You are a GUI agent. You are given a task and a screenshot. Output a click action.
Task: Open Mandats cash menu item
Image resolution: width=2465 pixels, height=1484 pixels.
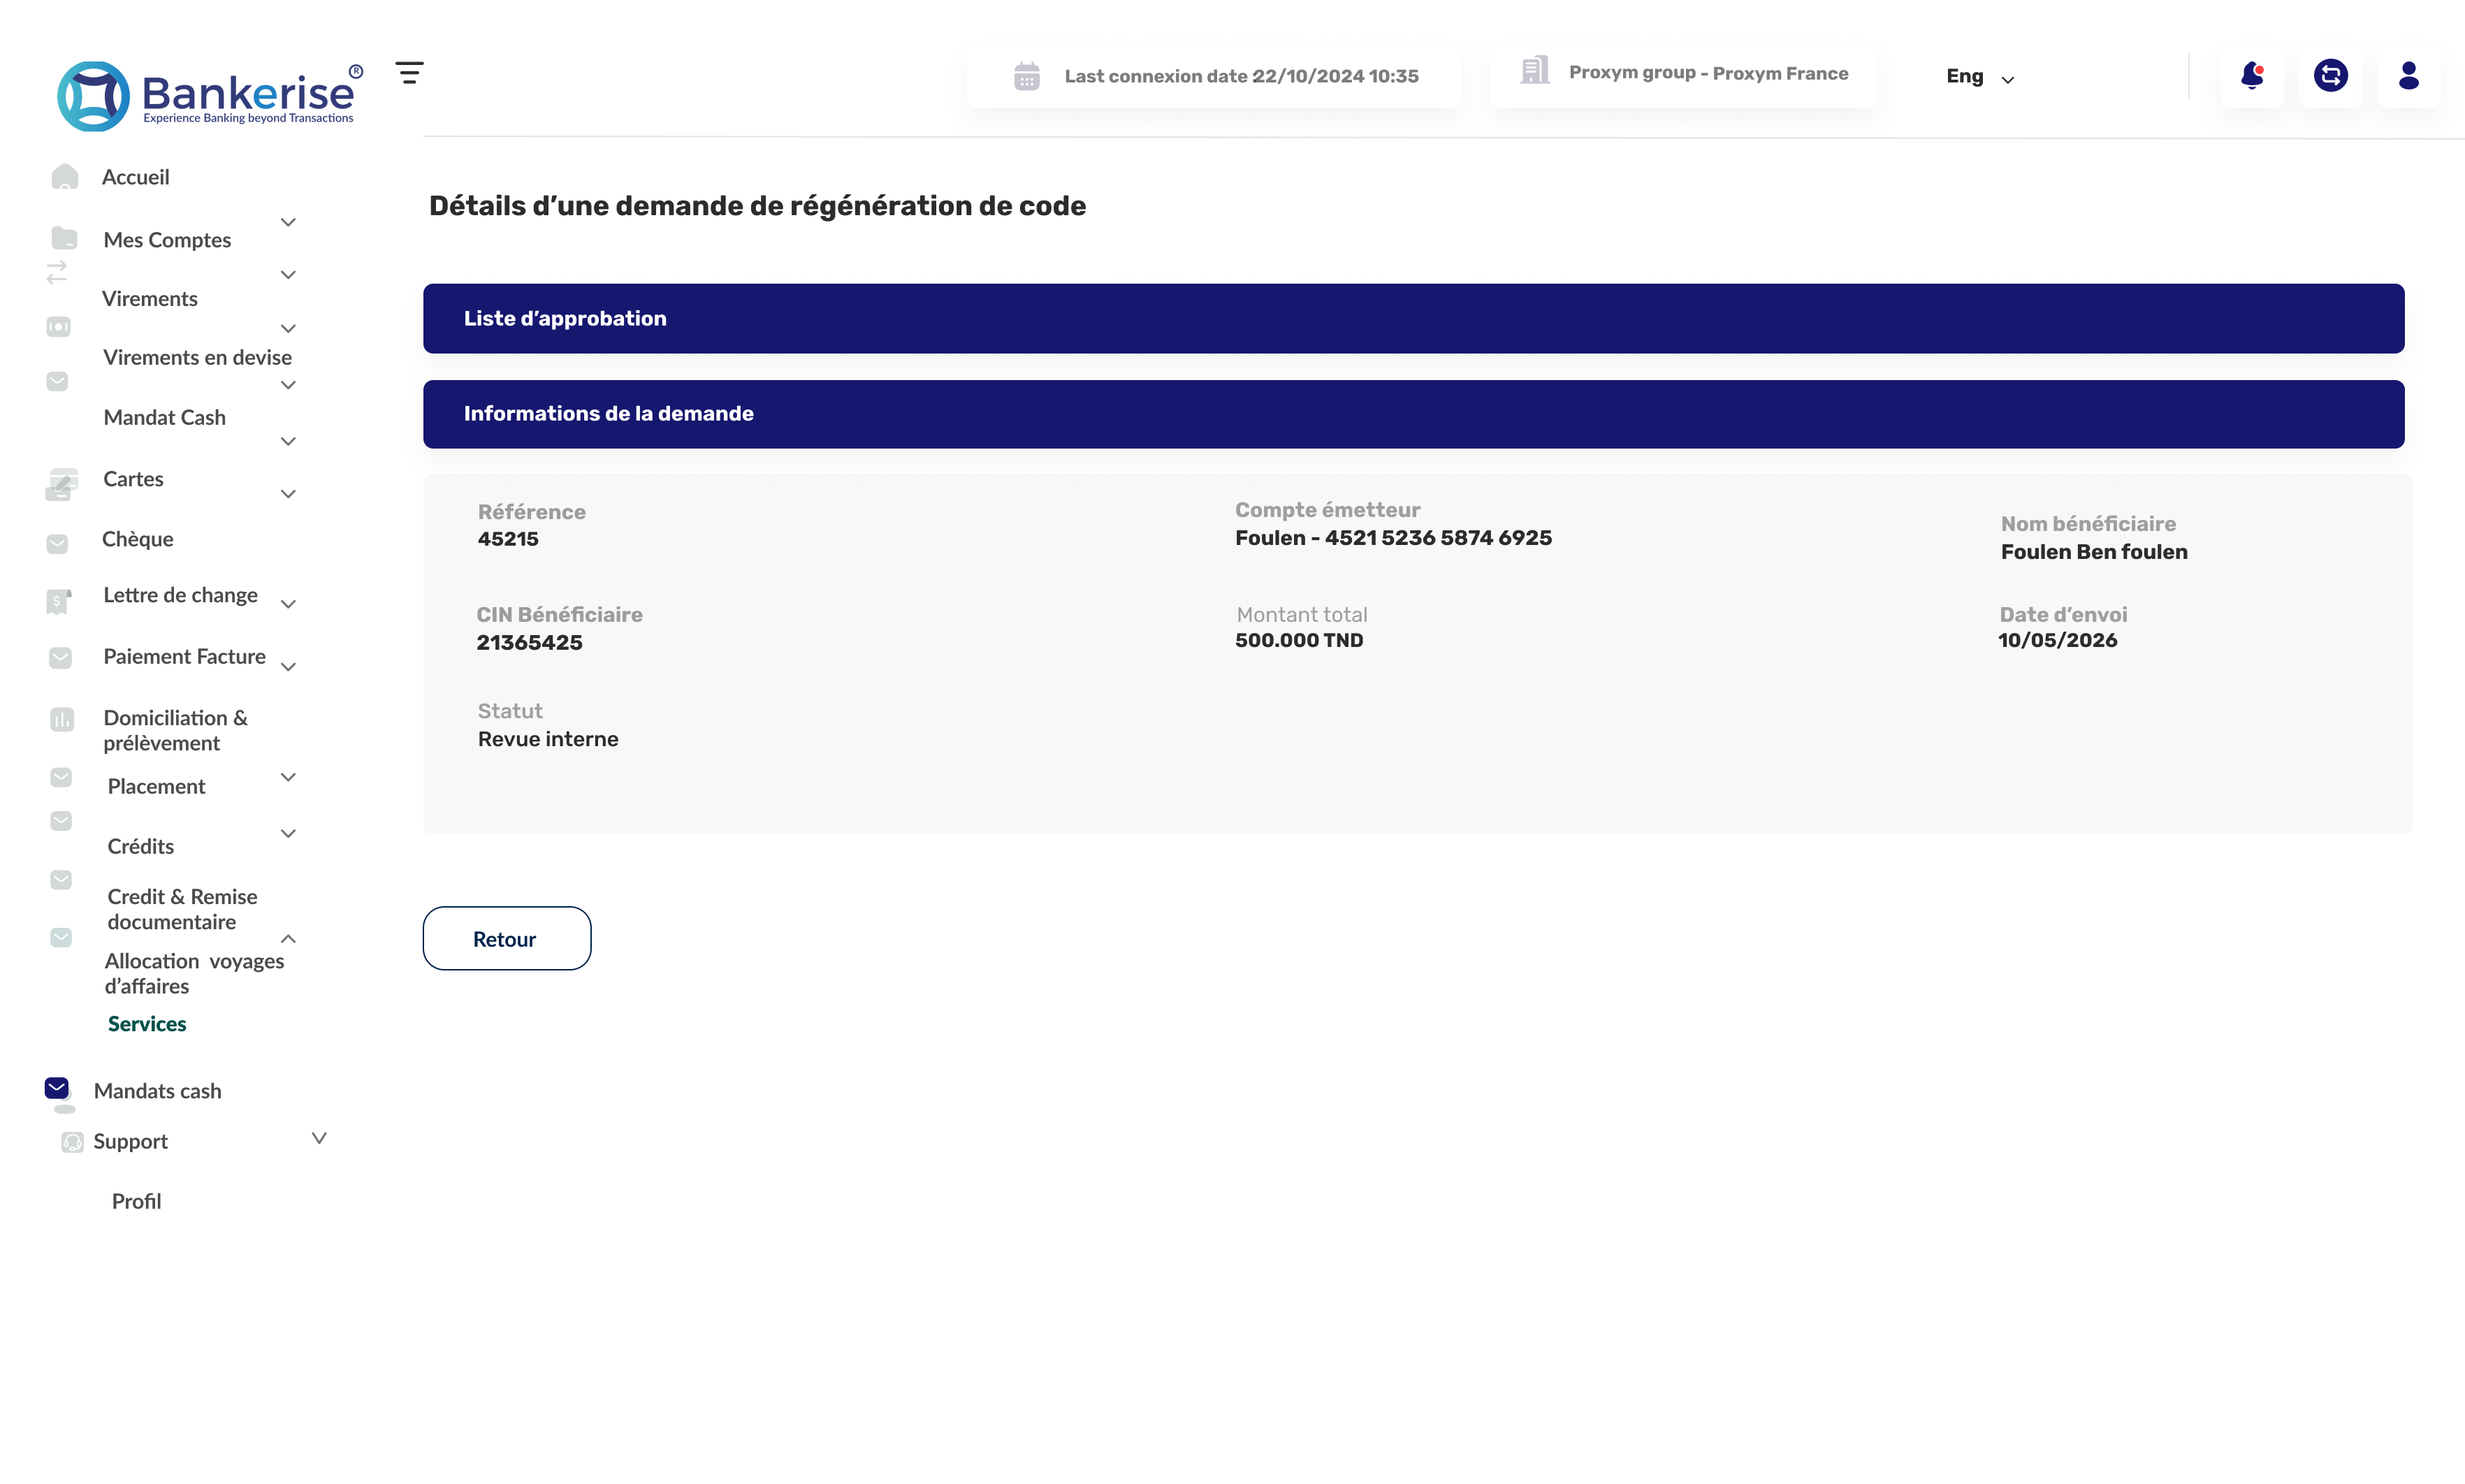(158, 1091)
